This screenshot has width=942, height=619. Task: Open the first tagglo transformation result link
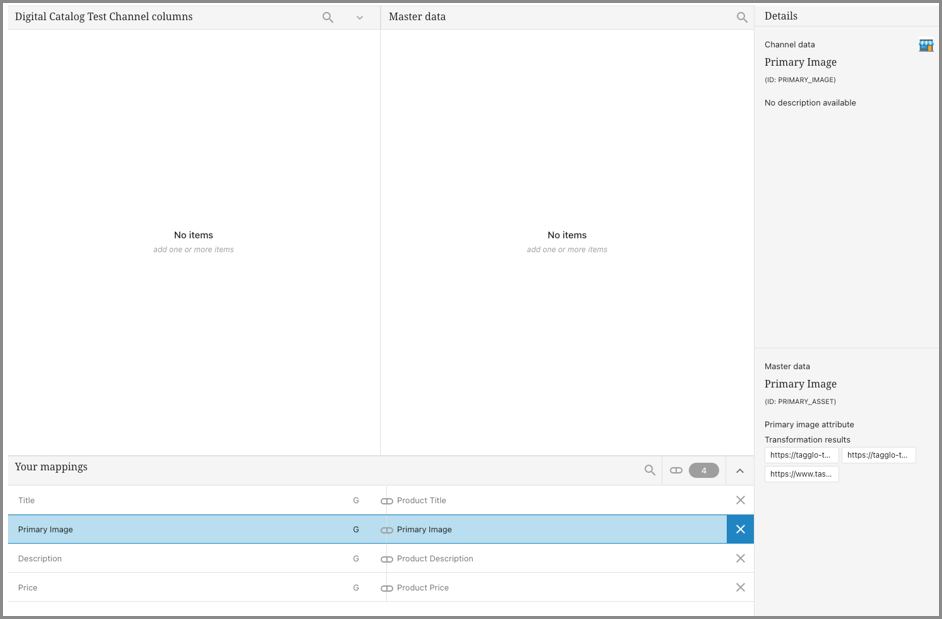click(802, 455)
